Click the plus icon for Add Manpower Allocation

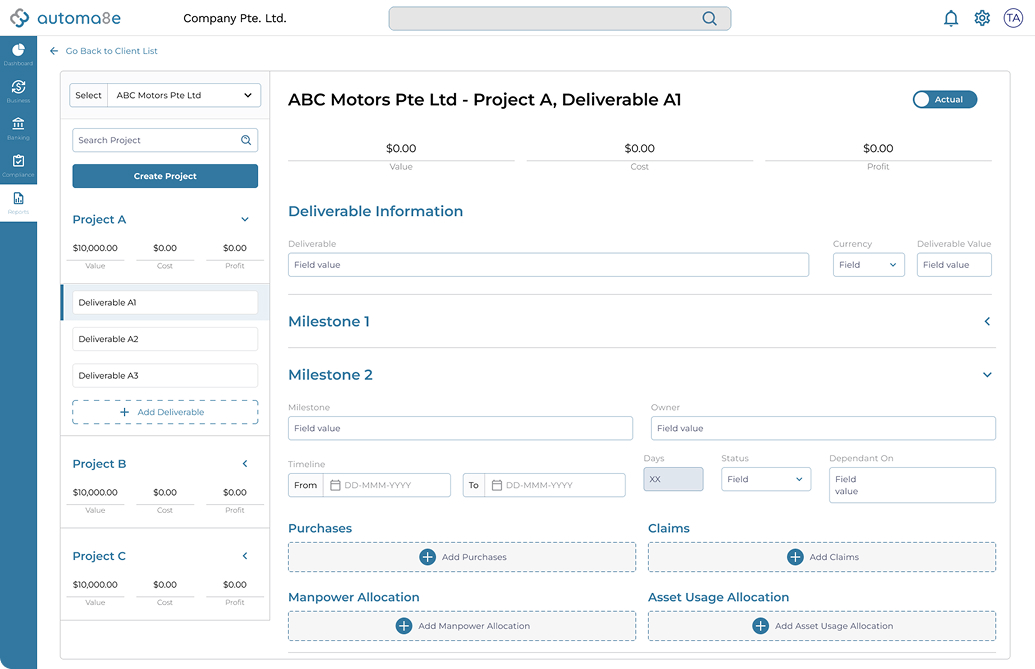(404, 625)
